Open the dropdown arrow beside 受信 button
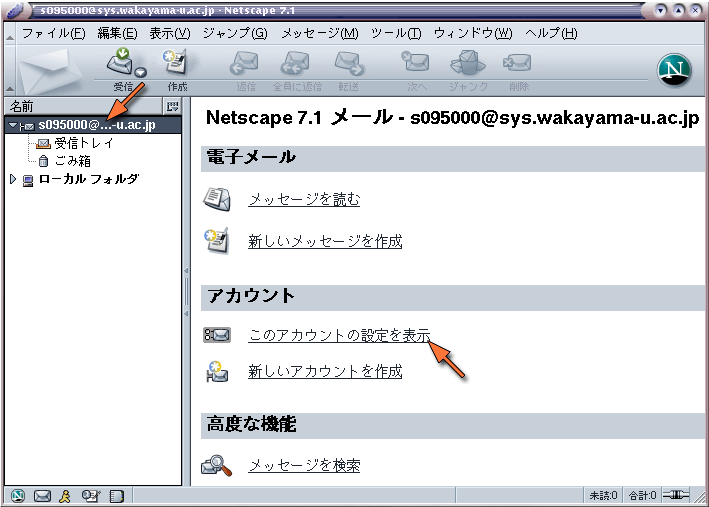Image resolution: width=709 pixels, height=507 pixels. [x=141, y=72]
